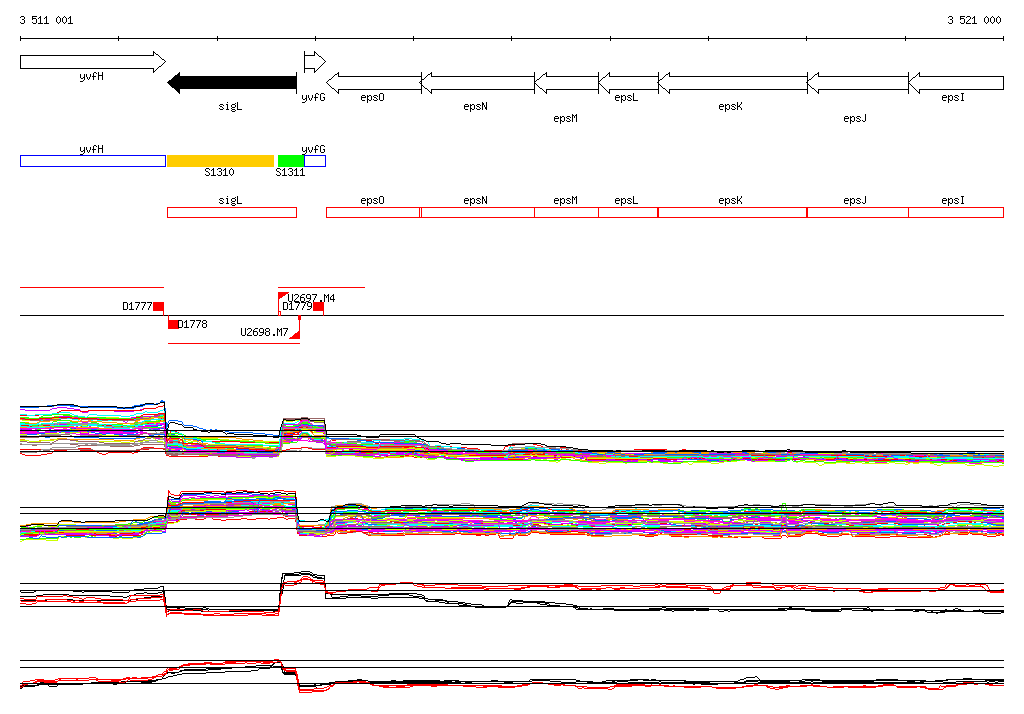This screenshot has width=1024, height=714.
Task: Click the epsN gene arrow
Action: [x=477, y=83]
